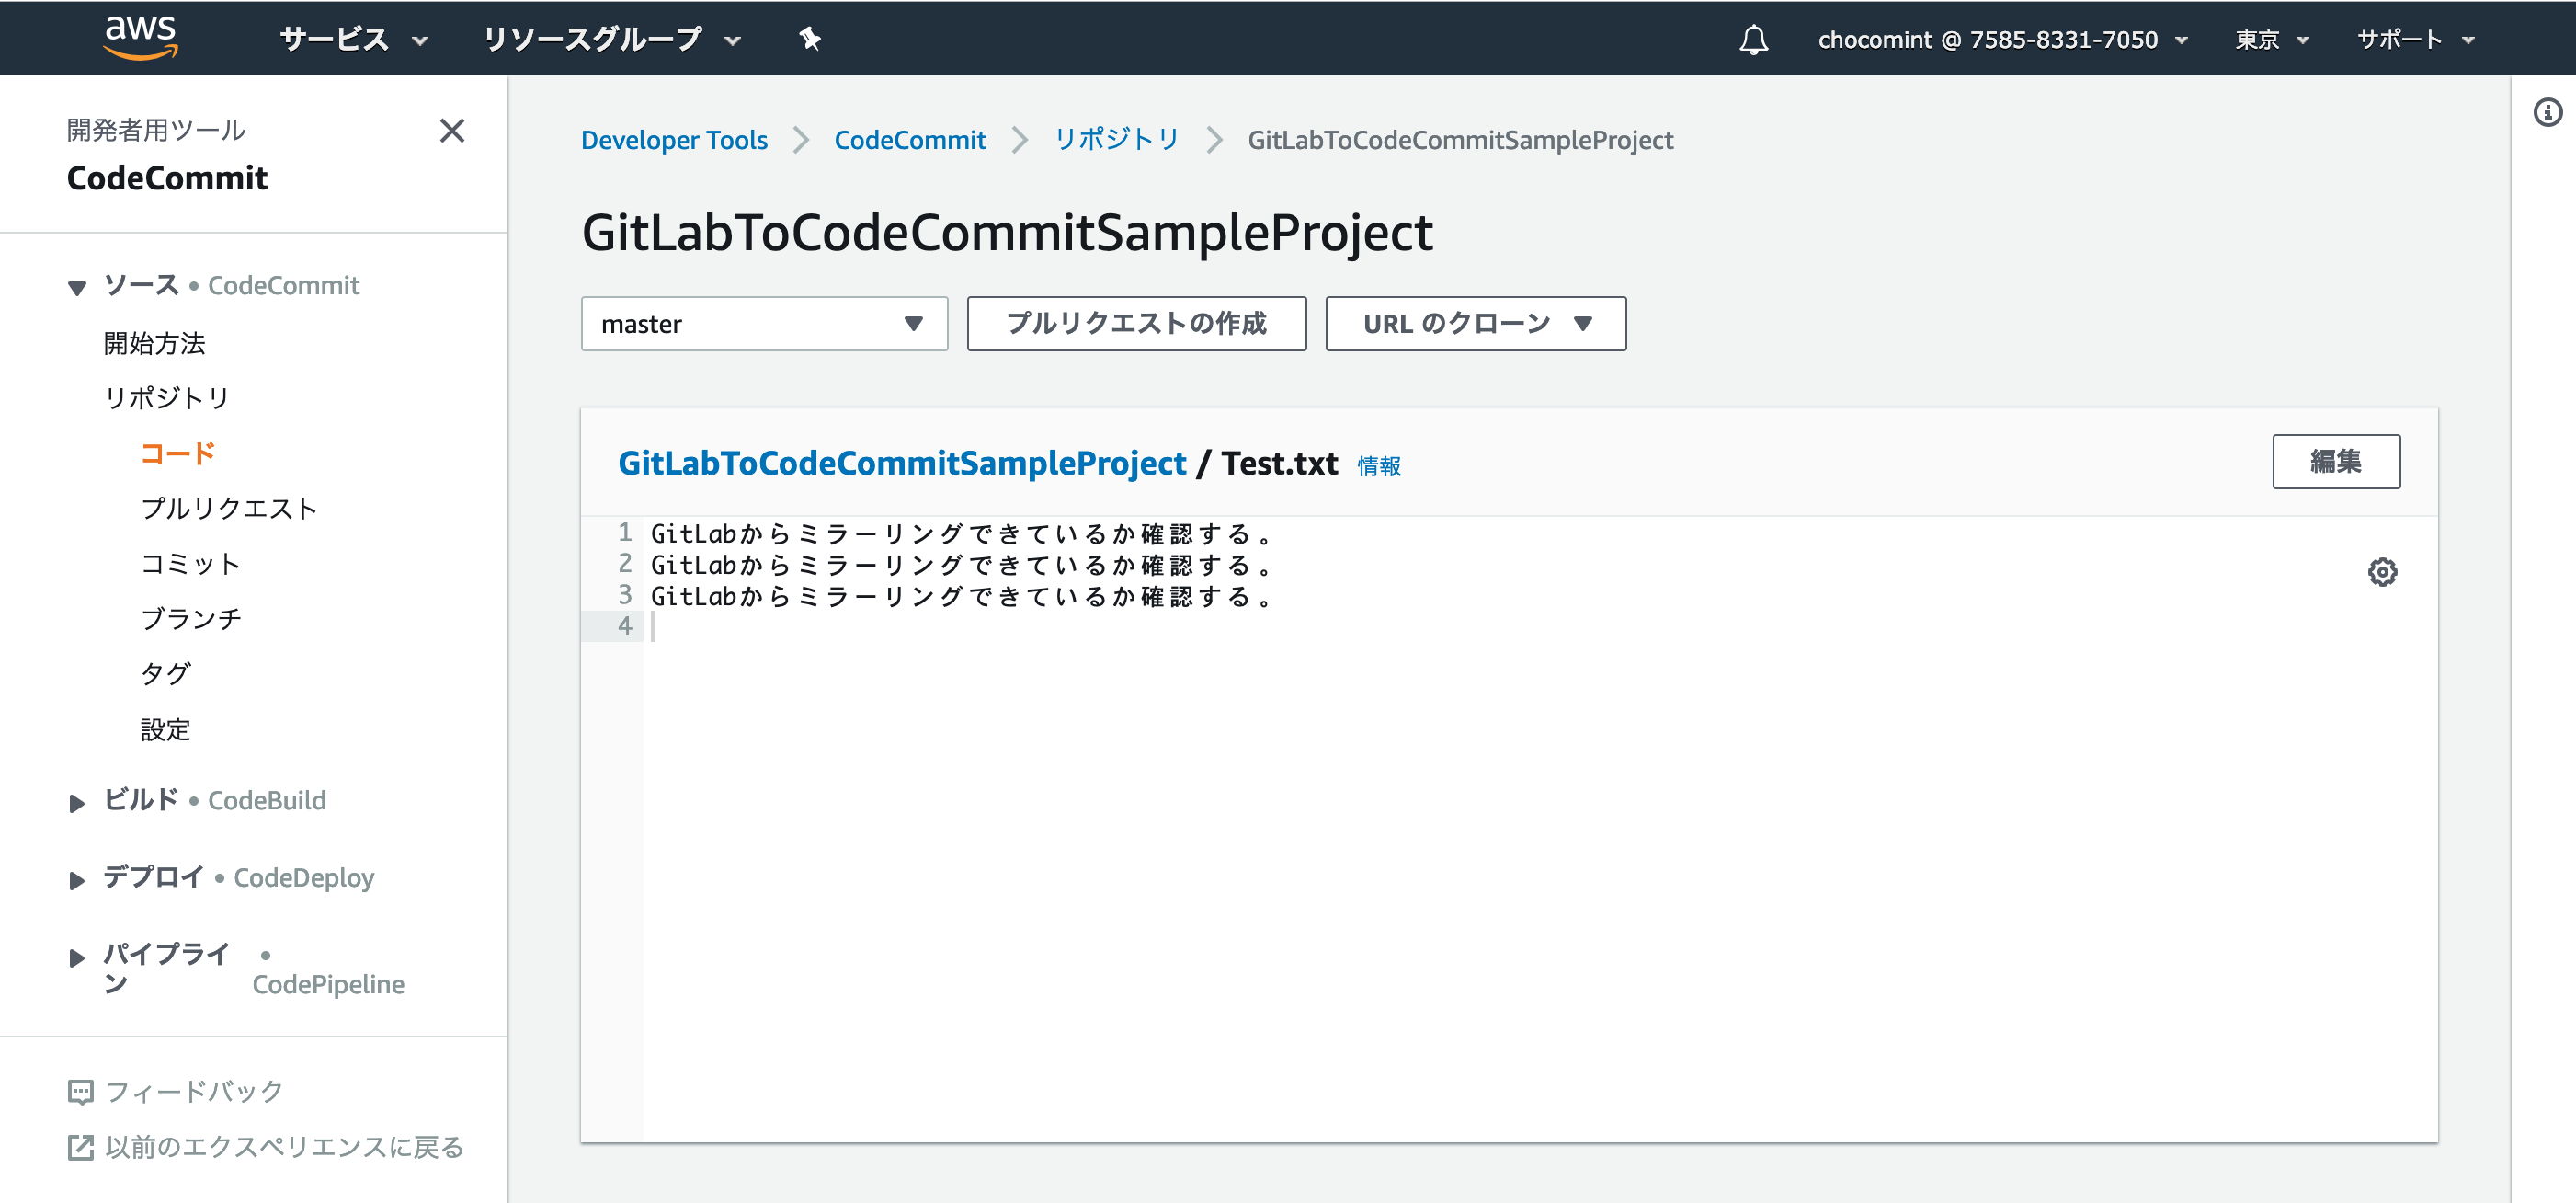The image size is (2576, 1203).
Task: Click the 編集 button for Test.txt
Action: pyautogui.click(x=2337, y=461)
